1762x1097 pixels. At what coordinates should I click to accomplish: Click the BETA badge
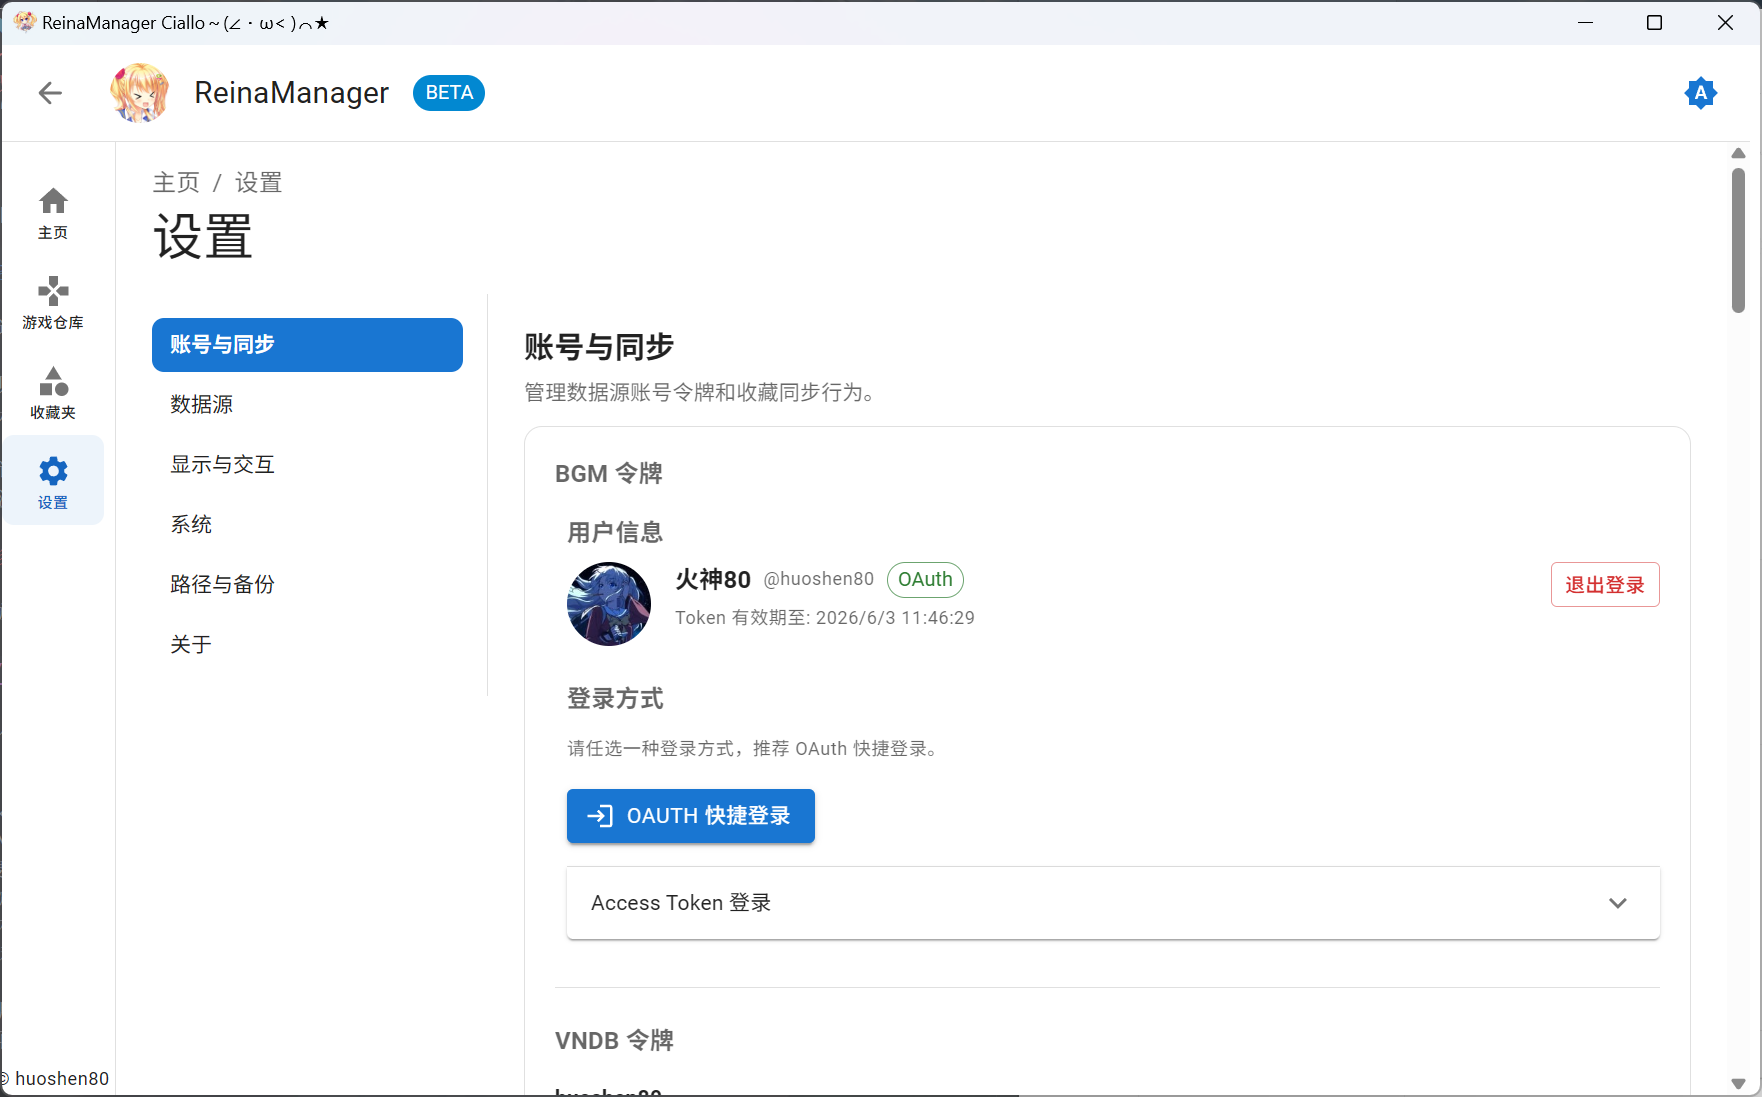(449, 93)
